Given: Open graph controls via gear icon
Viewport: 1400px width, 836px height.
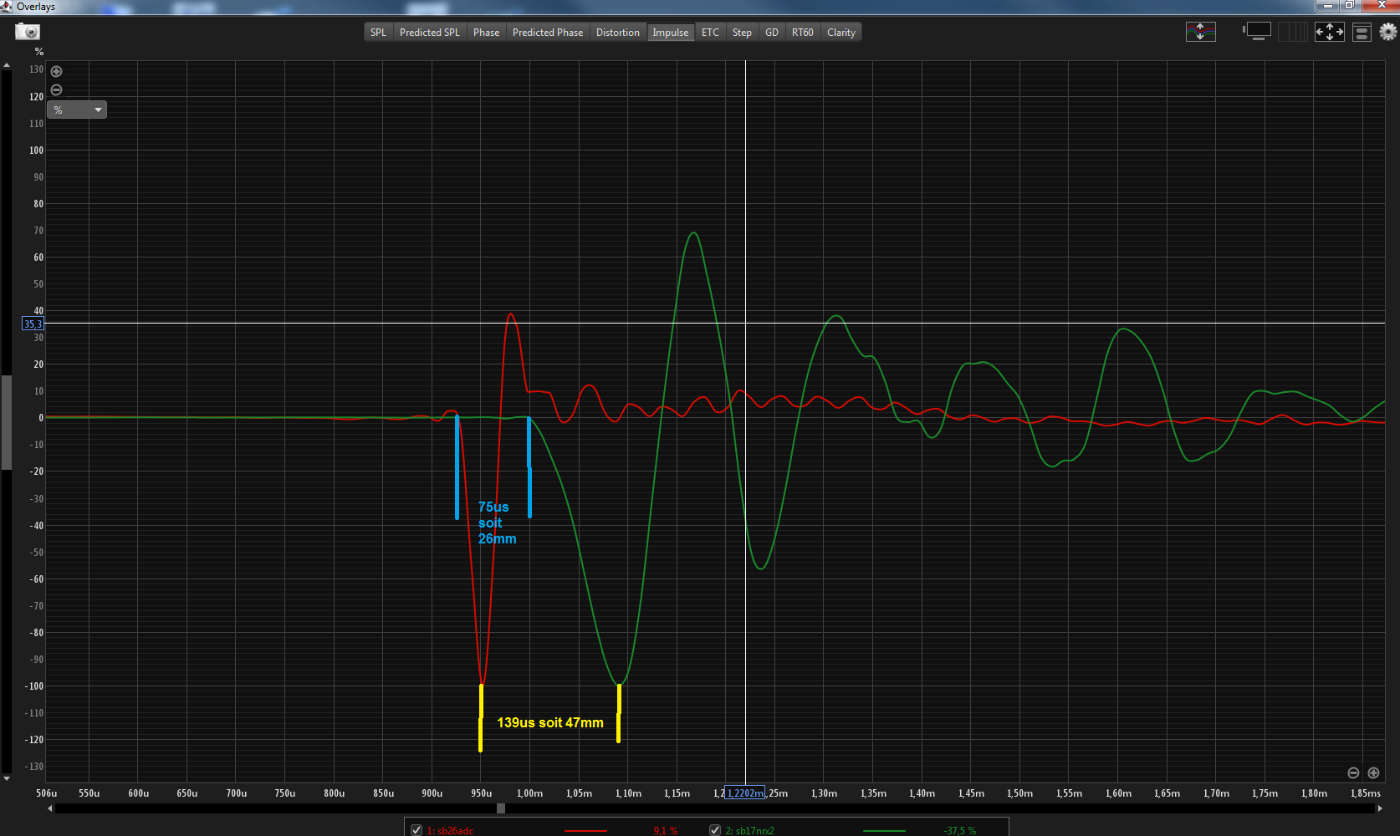Looking at the screenshot, I should coord(1387,32).
